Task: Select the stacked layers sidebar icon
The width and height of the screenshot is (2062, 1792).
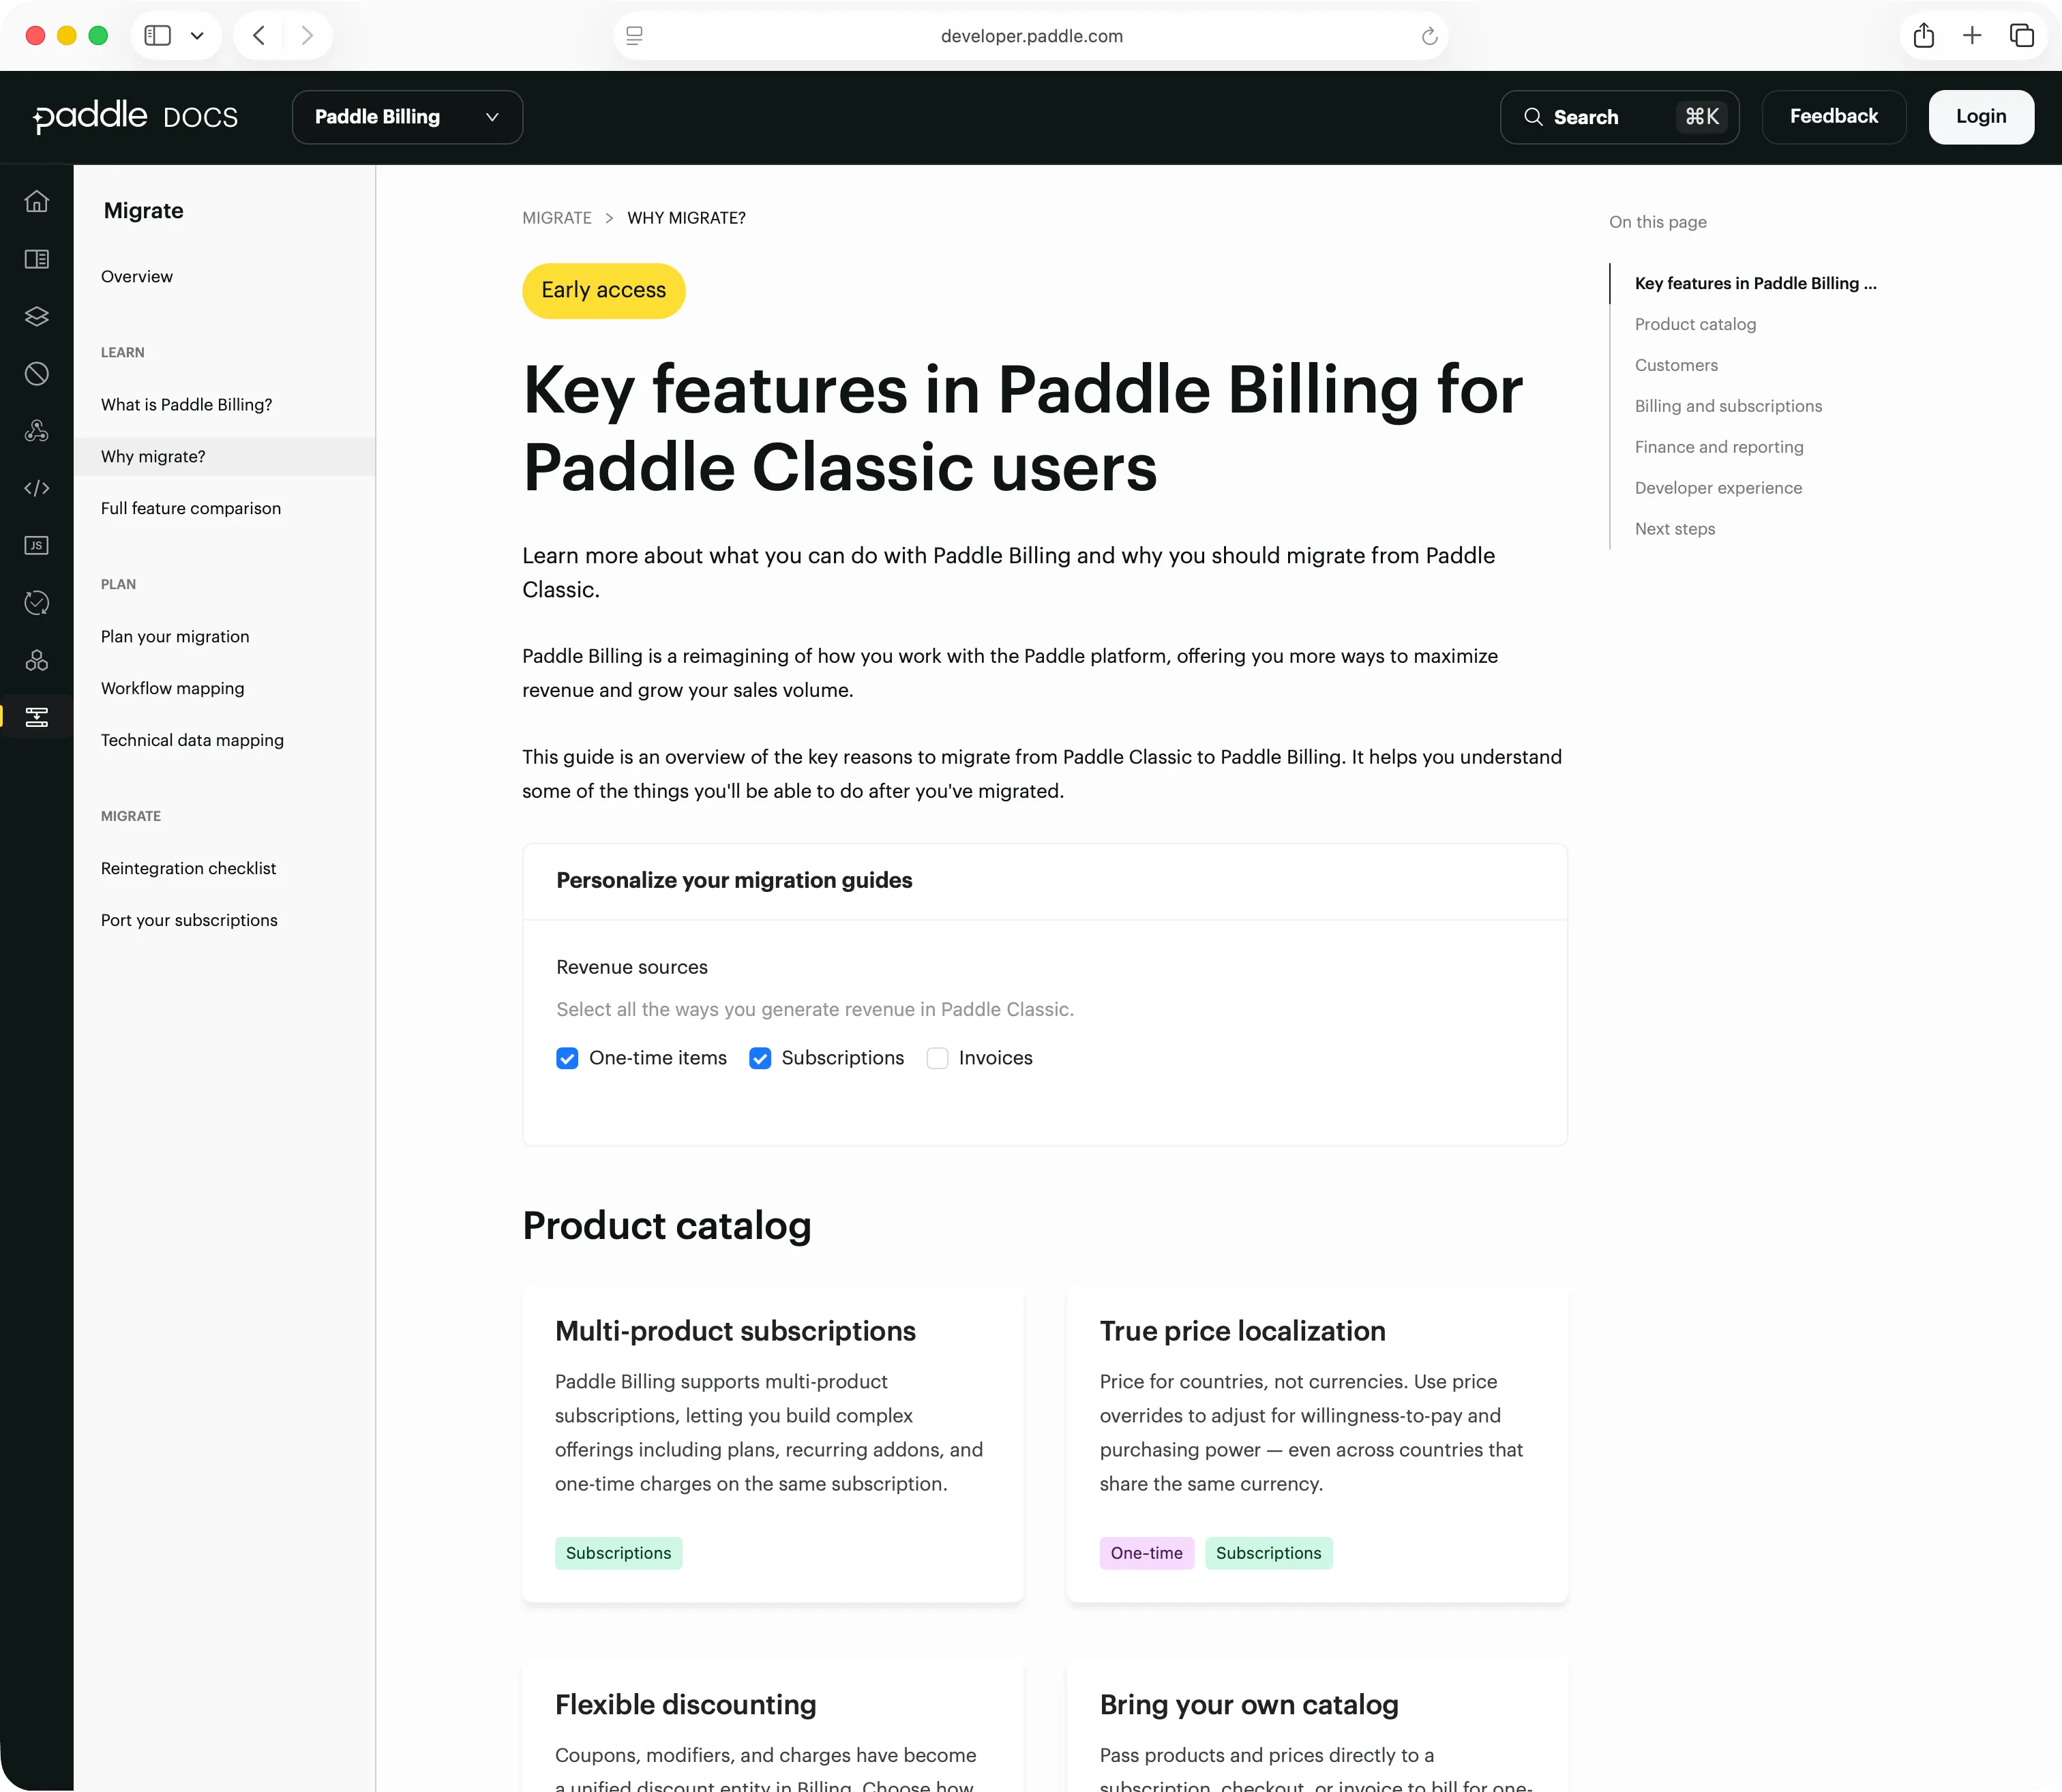Action: tap(37, 317)
